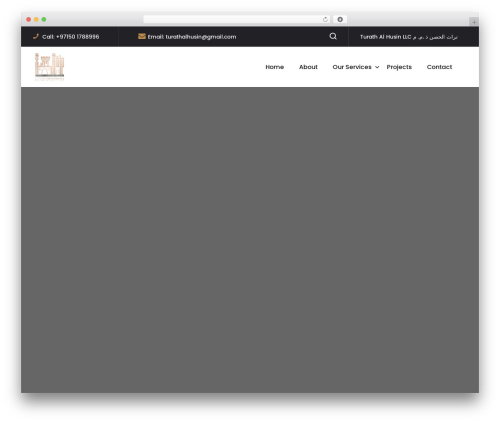Click the Turath Al Husin logo

tap(49, 67)
